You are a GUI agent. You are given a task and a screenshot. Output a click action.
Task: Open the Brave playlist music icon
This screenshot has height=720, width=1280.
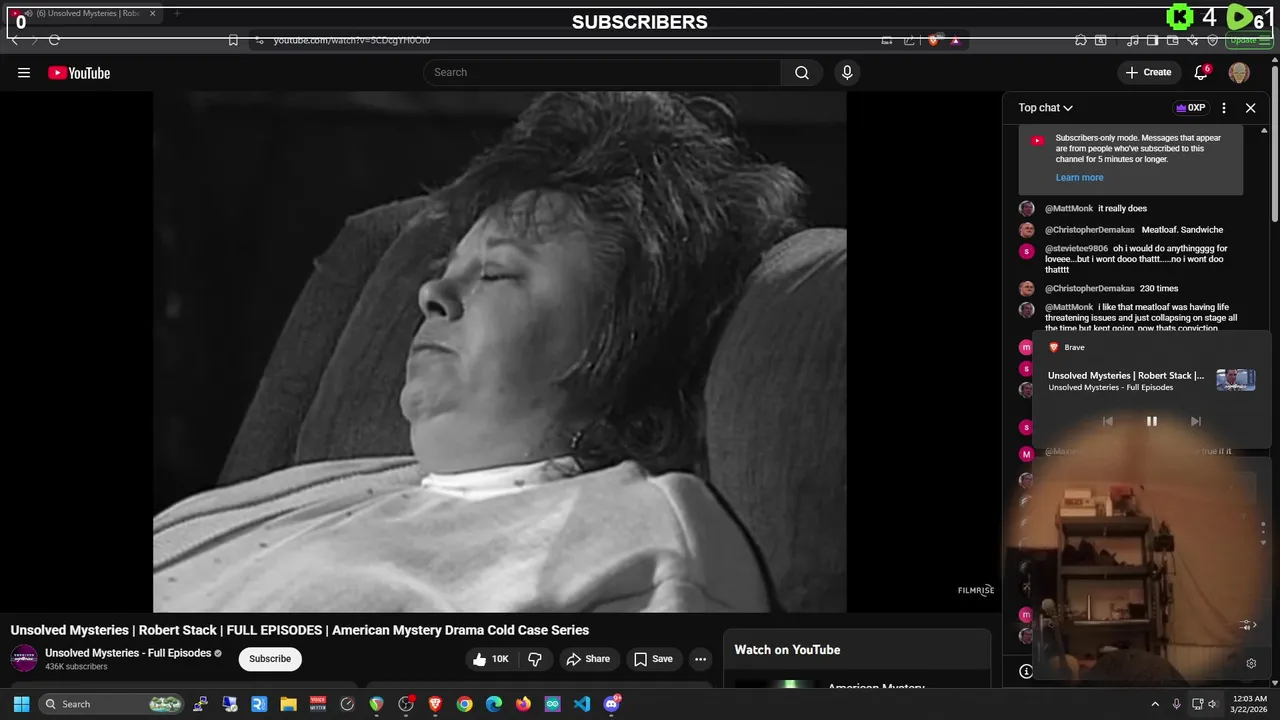click(1133, 40)
